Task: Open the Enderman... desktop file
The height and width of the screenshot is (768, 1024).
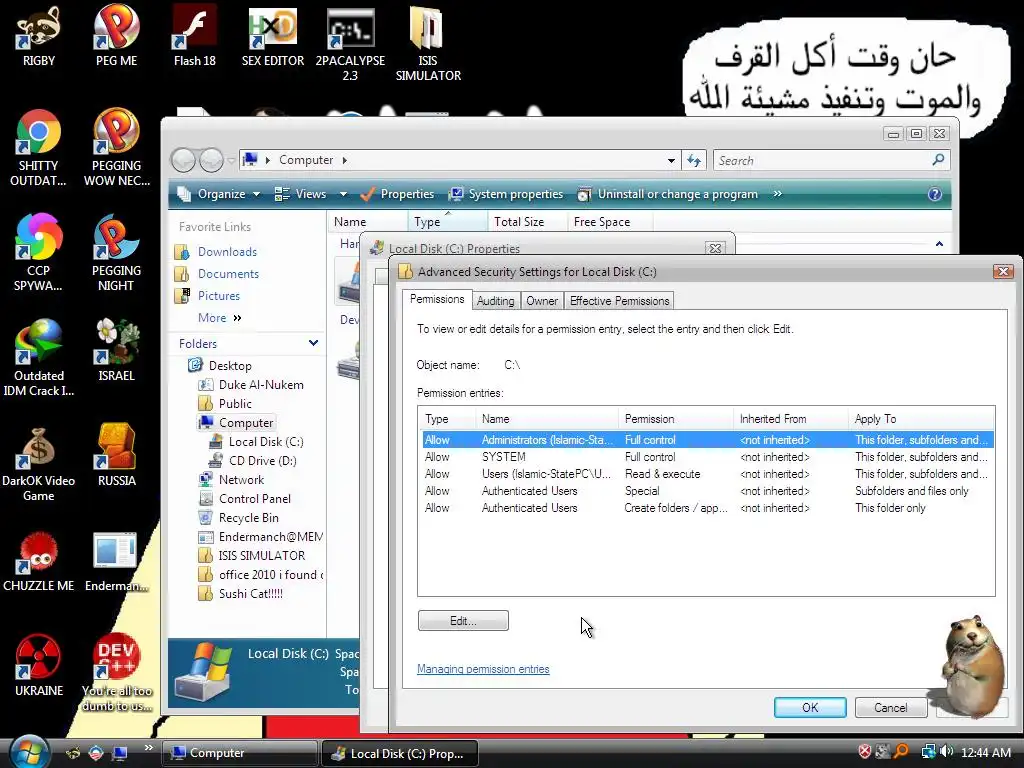Action: [x=116, y=561]
